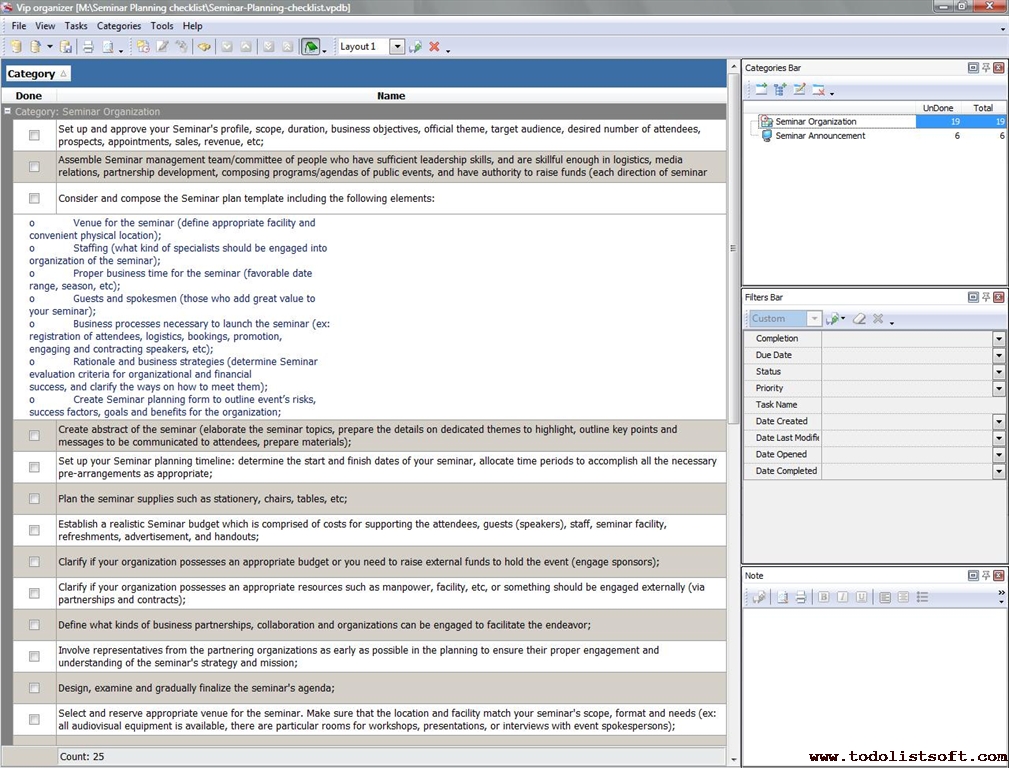The height and width of the screenshot is (768, 1009).
Task: Mark 'Set up and approve Seminar's profile' done
Action: pos(34,135)
